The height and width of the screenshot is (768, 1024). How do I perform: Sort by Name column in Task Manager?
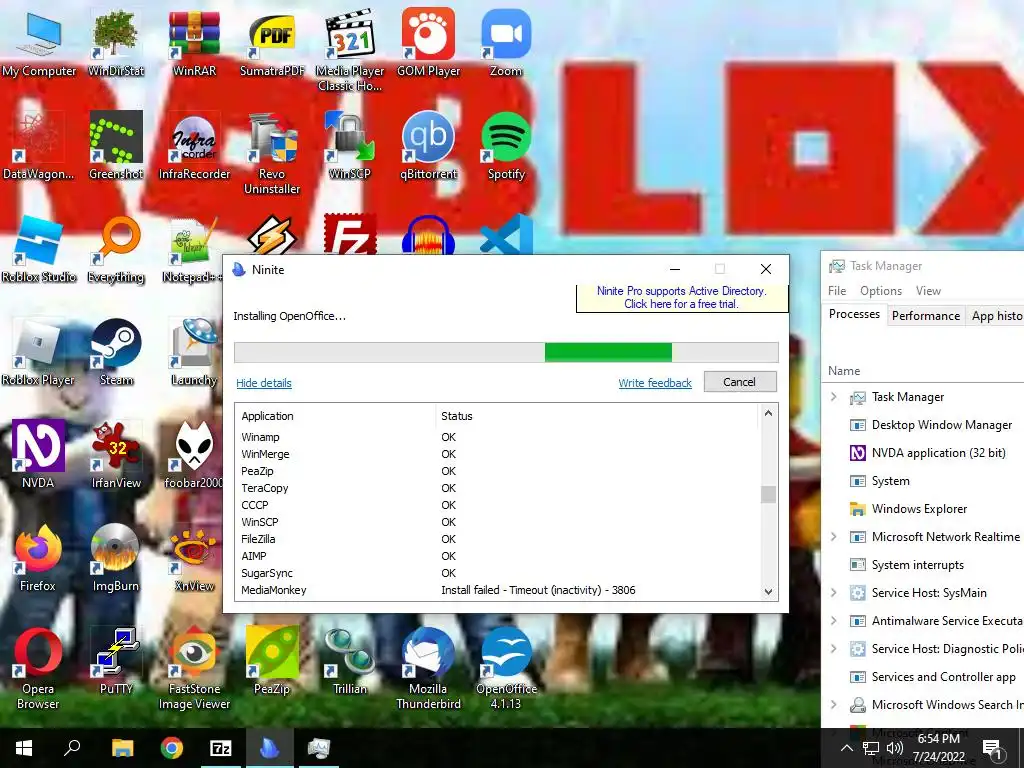click(844, 371)
